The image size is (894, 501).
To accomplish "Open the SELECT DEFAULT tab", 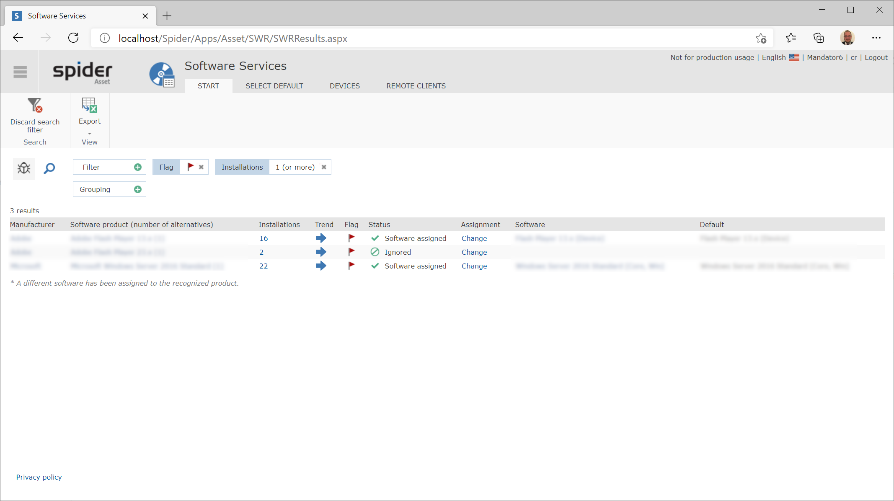I will (274, 86).
